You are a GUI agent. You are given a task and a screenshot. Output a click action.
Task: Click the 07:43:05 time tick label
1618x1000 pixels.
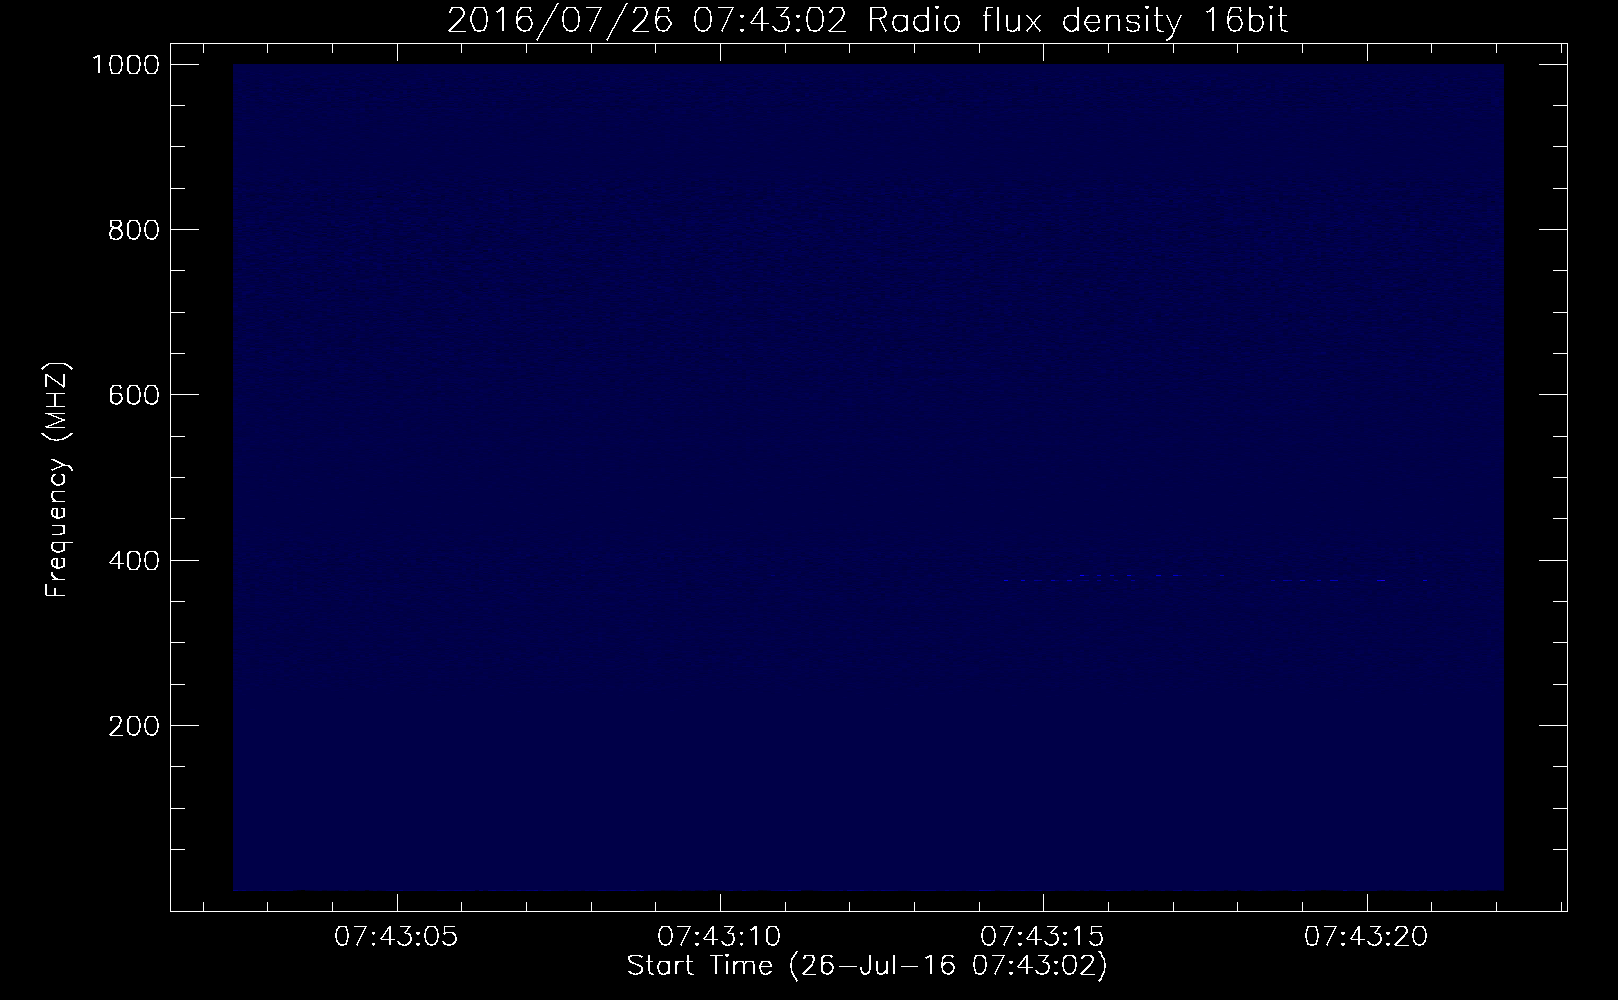tap(396, 937)
